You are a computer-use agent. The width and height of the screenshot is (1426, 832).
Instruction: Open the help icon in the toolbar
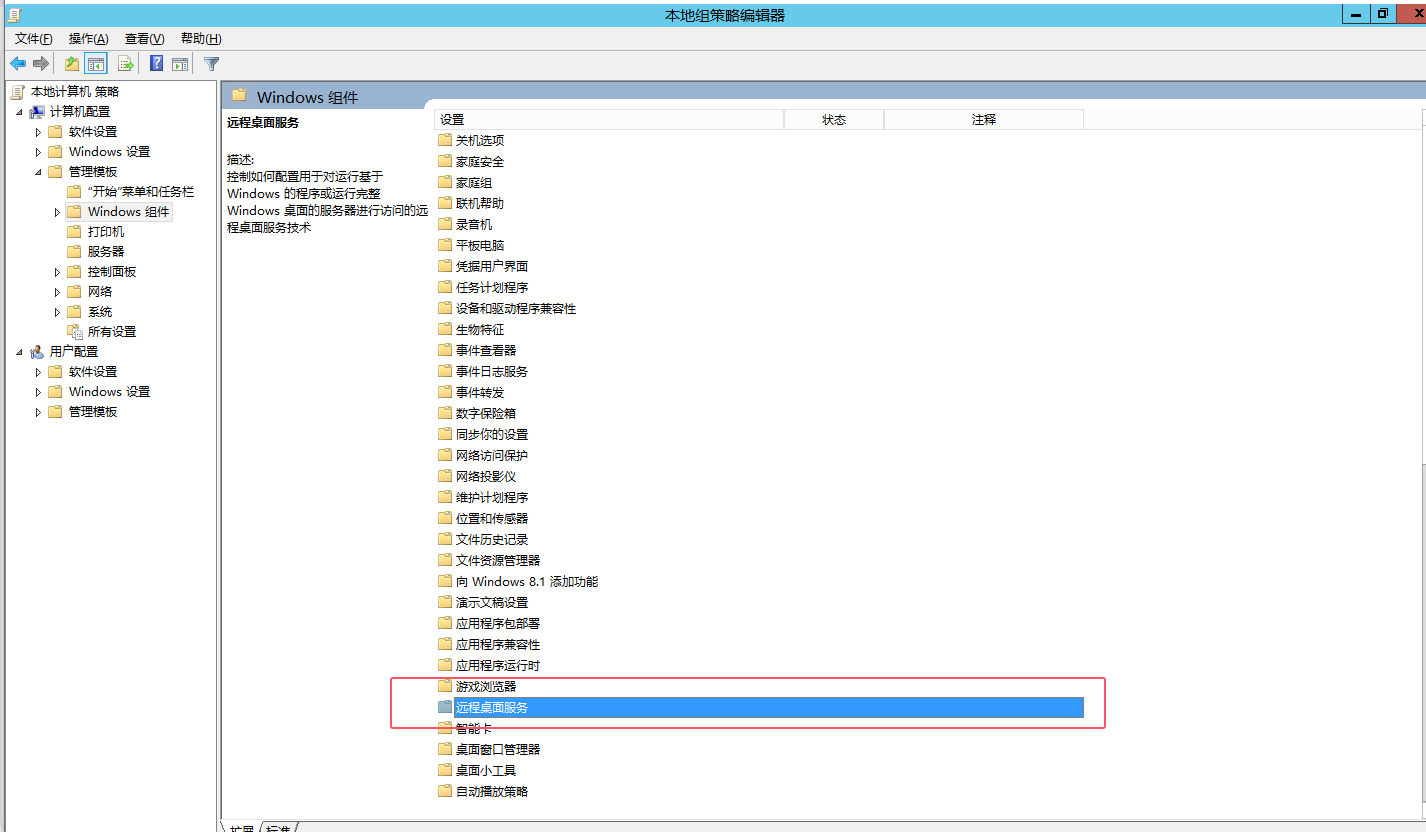[156, 63]
